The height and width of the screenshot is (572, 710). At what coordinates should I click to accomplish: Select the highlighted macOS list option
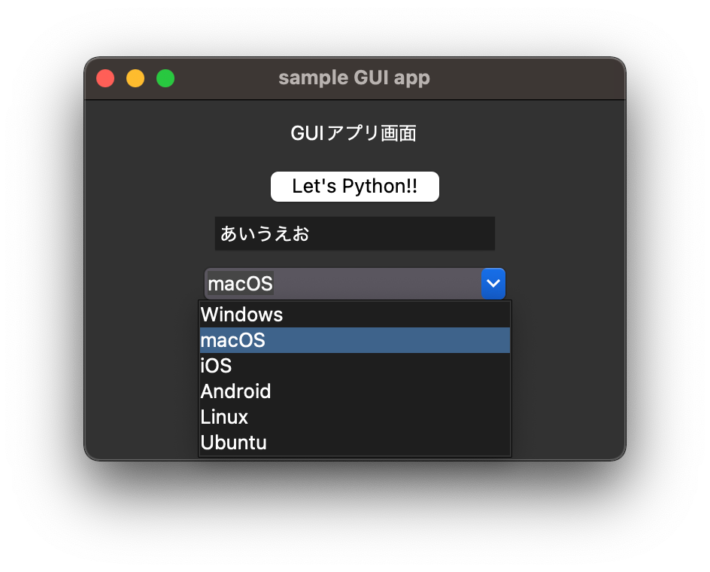(355, 340)
